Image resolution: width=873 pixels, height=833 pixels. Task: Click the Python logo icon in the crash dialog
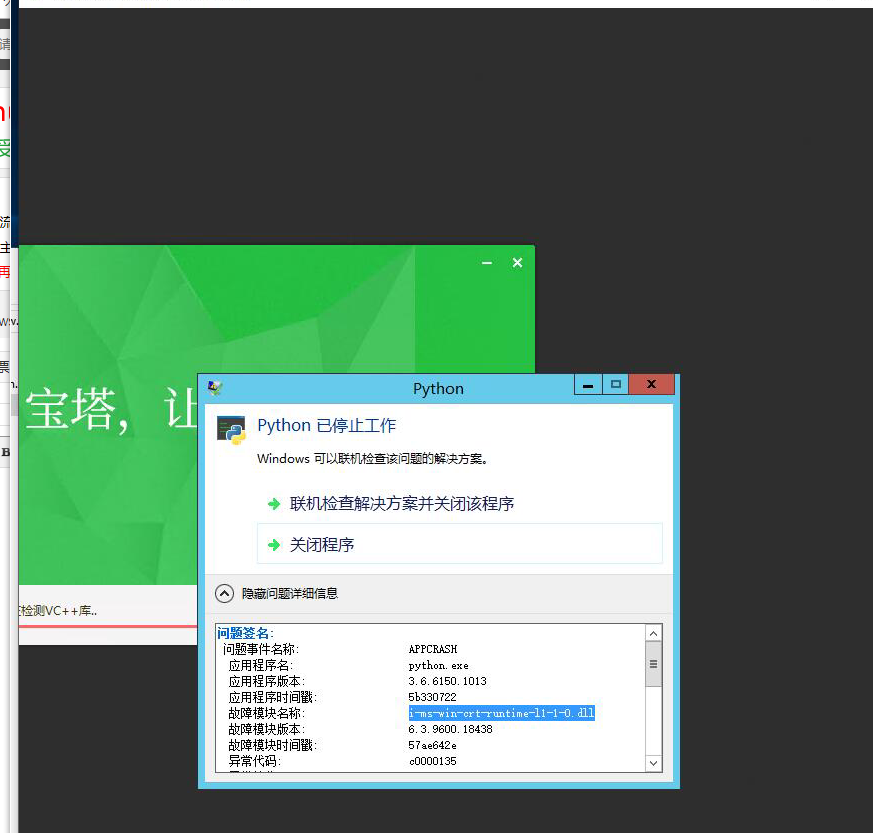point(232,425)
